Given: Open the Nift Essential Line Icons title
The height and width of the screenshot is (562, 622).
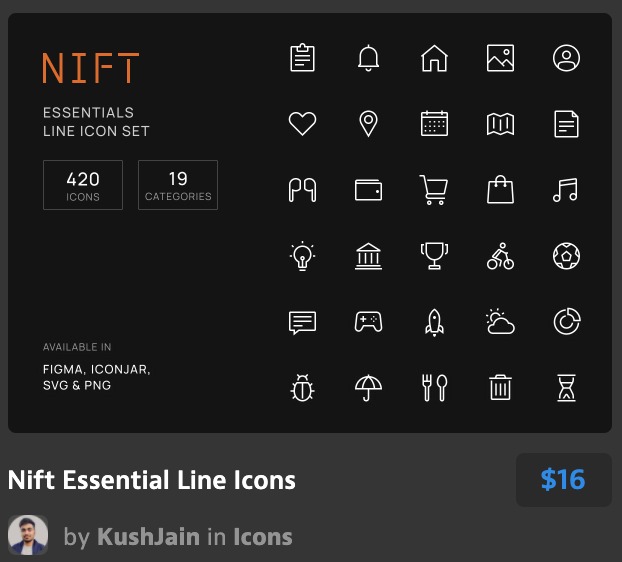Looking at the screenshot, I should [152, 480].
